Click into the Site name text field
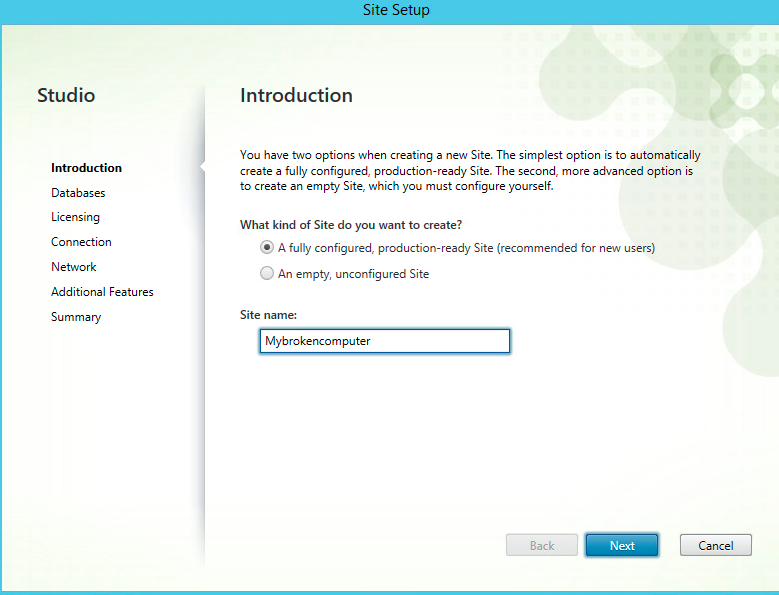Viewport: 779px width, 595px height. pyautogui.click(x=384, y=341)
